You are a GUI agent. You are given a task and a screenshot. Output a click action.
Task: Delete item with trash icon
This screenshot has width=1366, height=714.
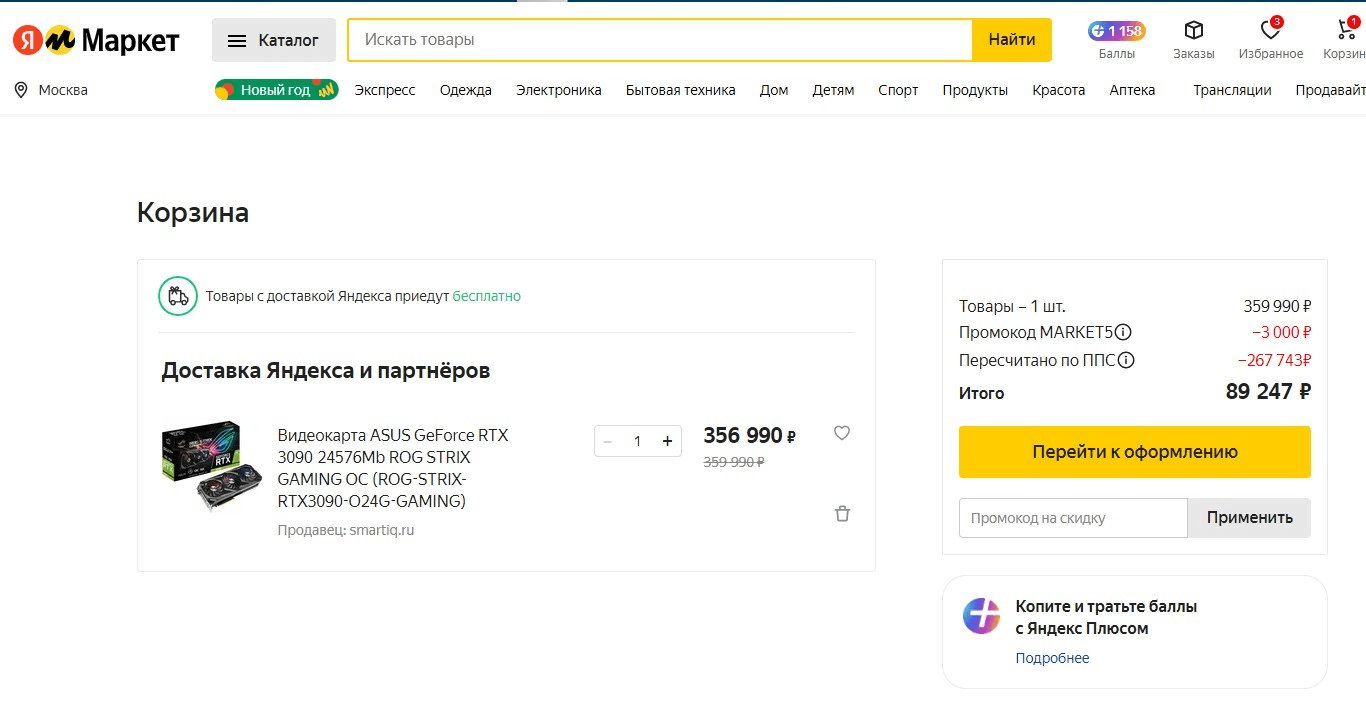pos(842,514)
